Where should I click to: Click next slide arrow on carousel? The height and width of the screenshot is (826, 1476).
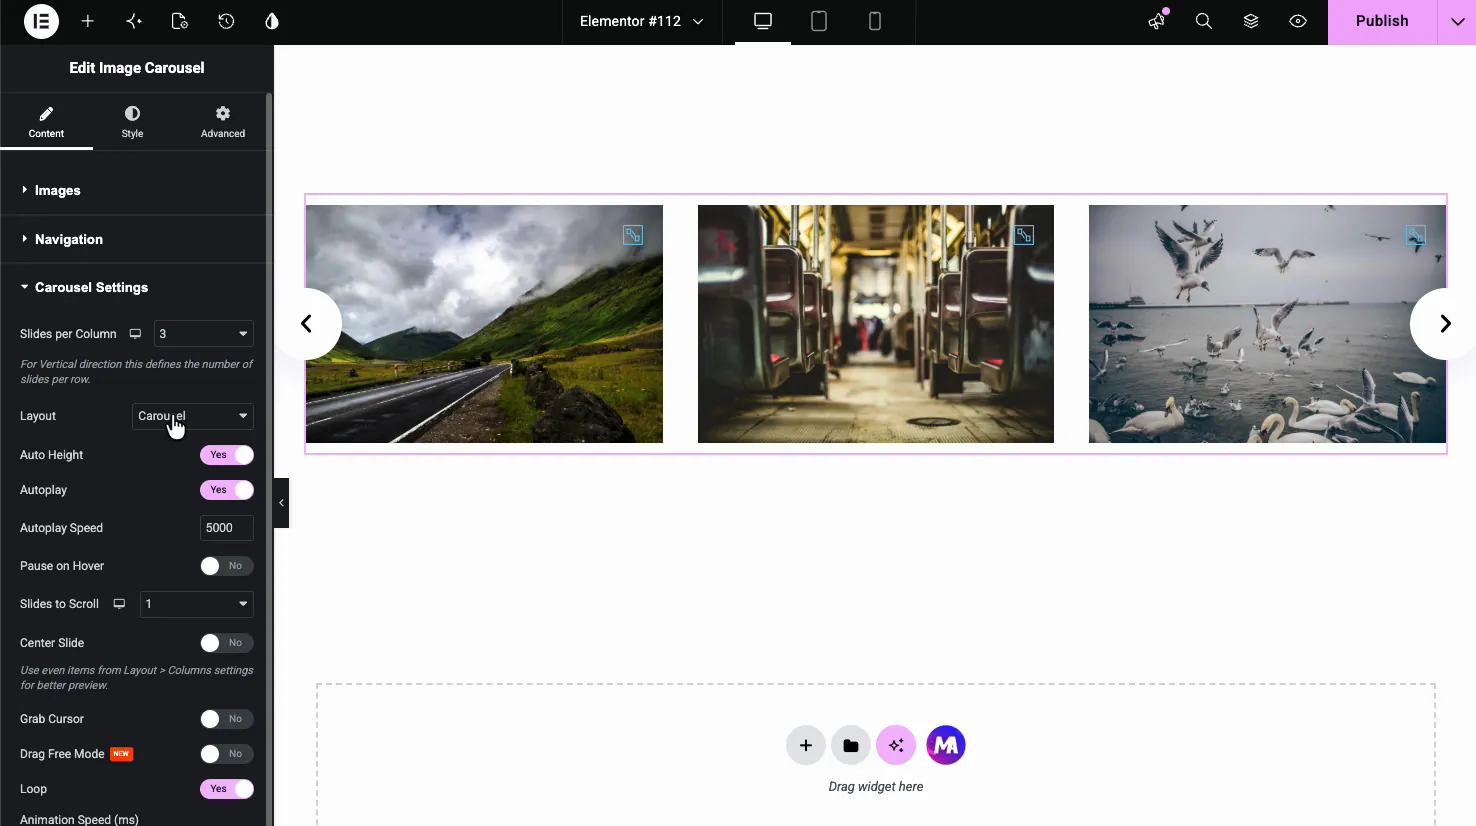pyautogui.click(x=1444, y=324)
